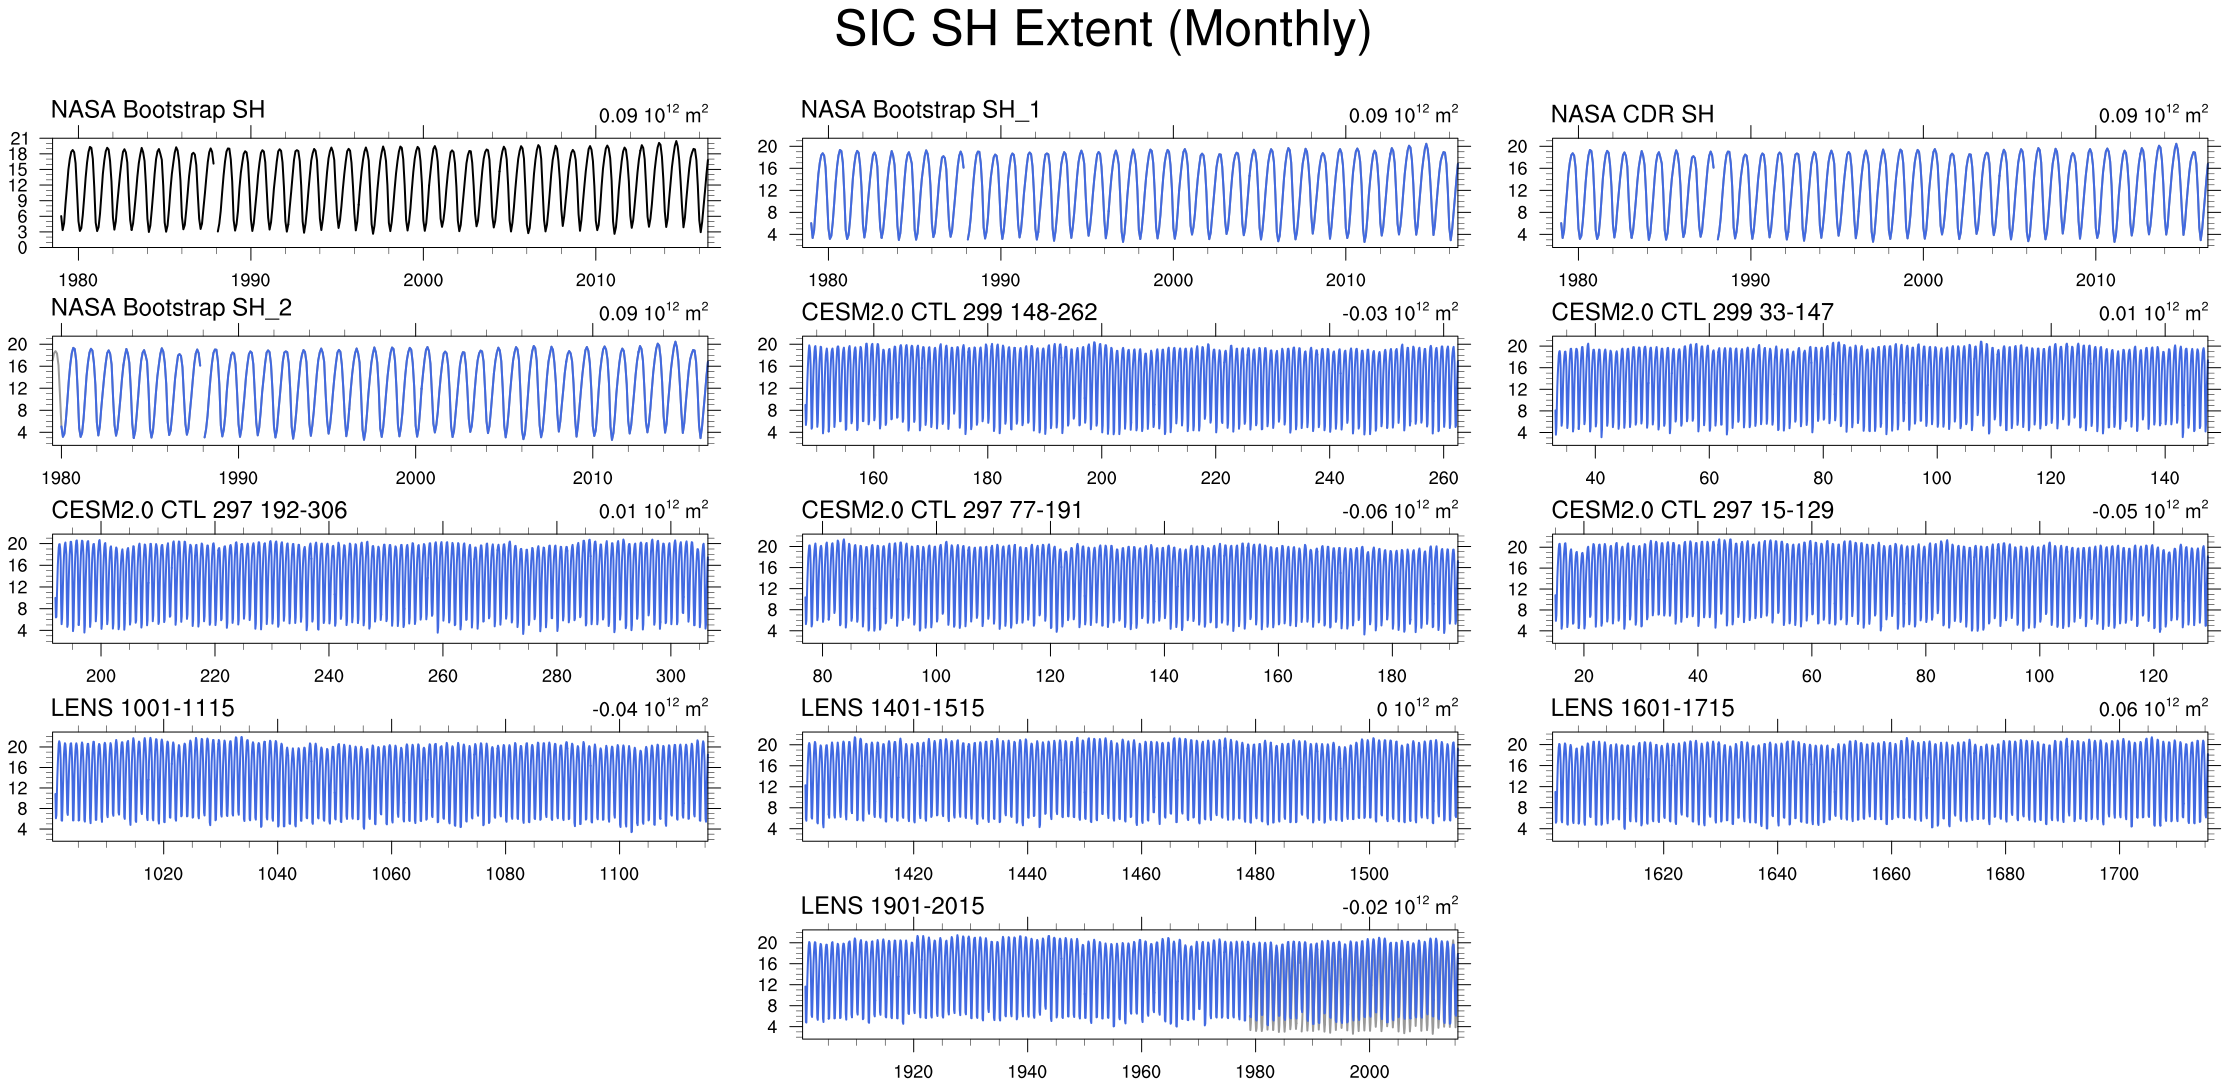Click the CESM2.0 CTL 297 15-129 plot
Image resolution: width=2230 pixels, height=1087 pixels.
click(1880, 588)
